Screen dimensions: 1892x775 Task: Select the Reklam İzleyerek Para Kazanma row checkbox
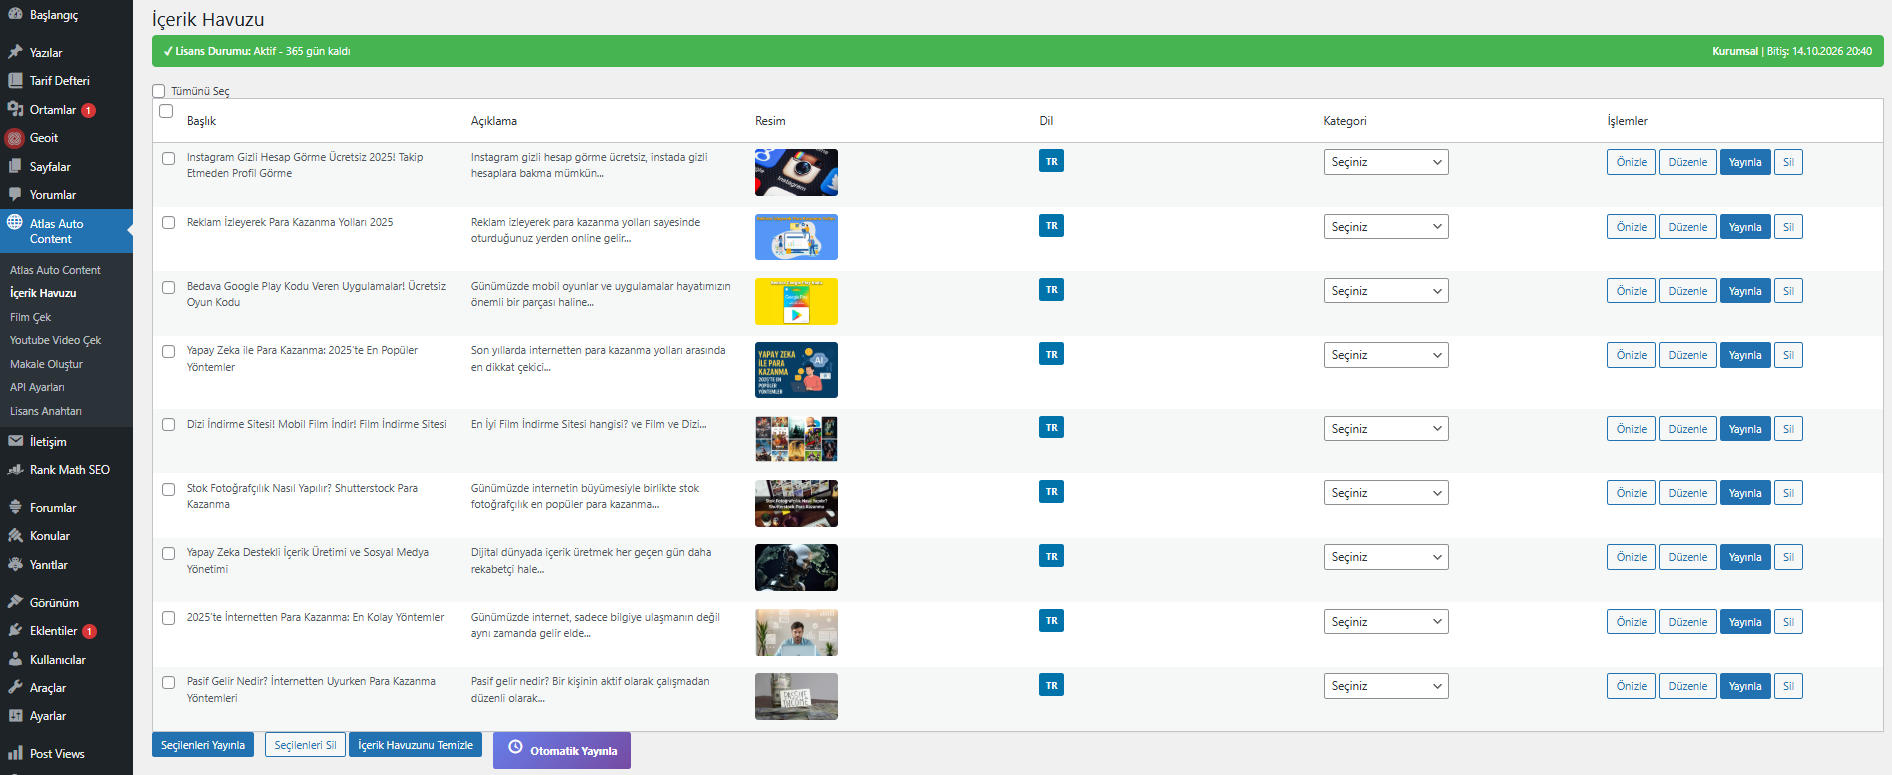(x=168, y=223)
